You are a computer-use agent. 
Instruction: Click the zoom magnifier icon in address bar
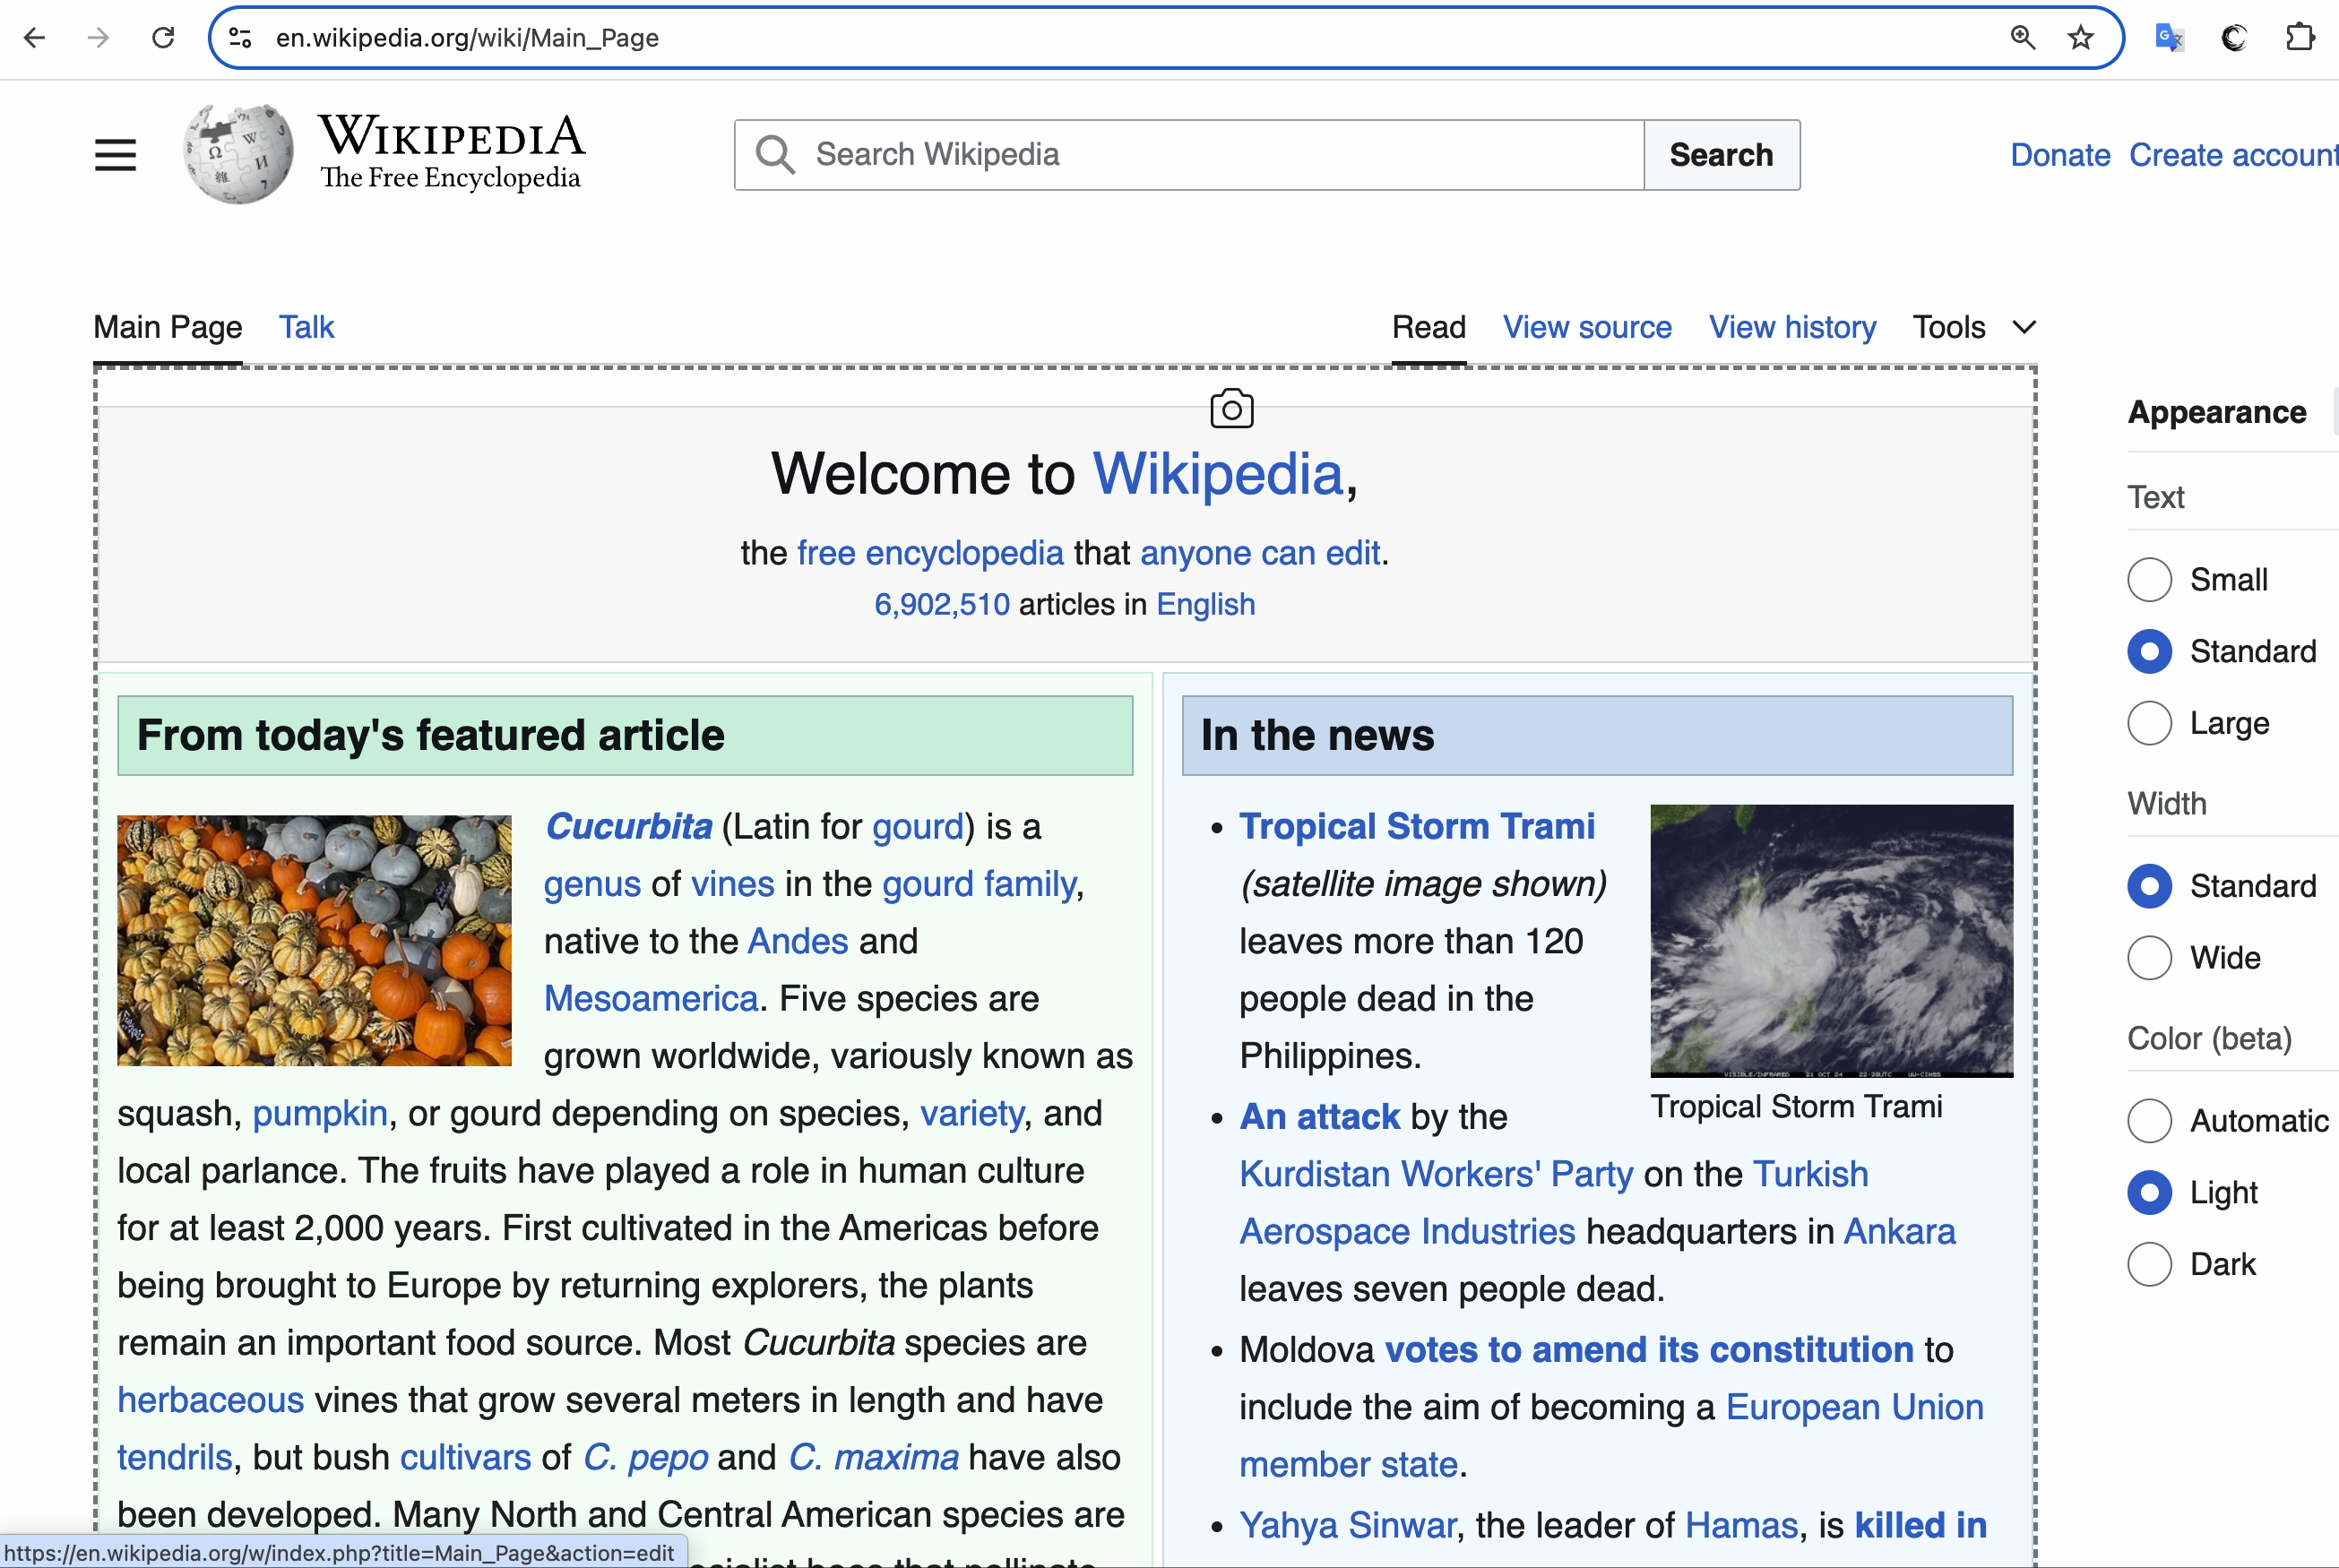[x=2022, y=38]
